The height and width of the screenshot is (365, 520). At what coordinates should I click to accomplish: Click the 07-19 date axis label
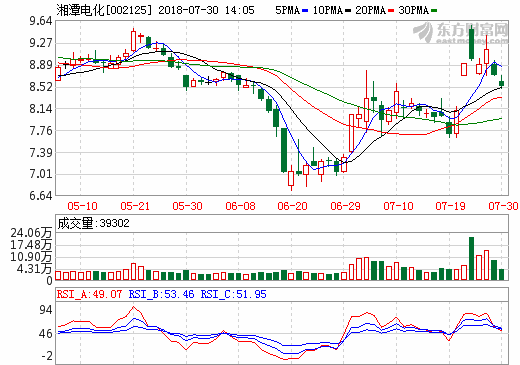(450, 206)
